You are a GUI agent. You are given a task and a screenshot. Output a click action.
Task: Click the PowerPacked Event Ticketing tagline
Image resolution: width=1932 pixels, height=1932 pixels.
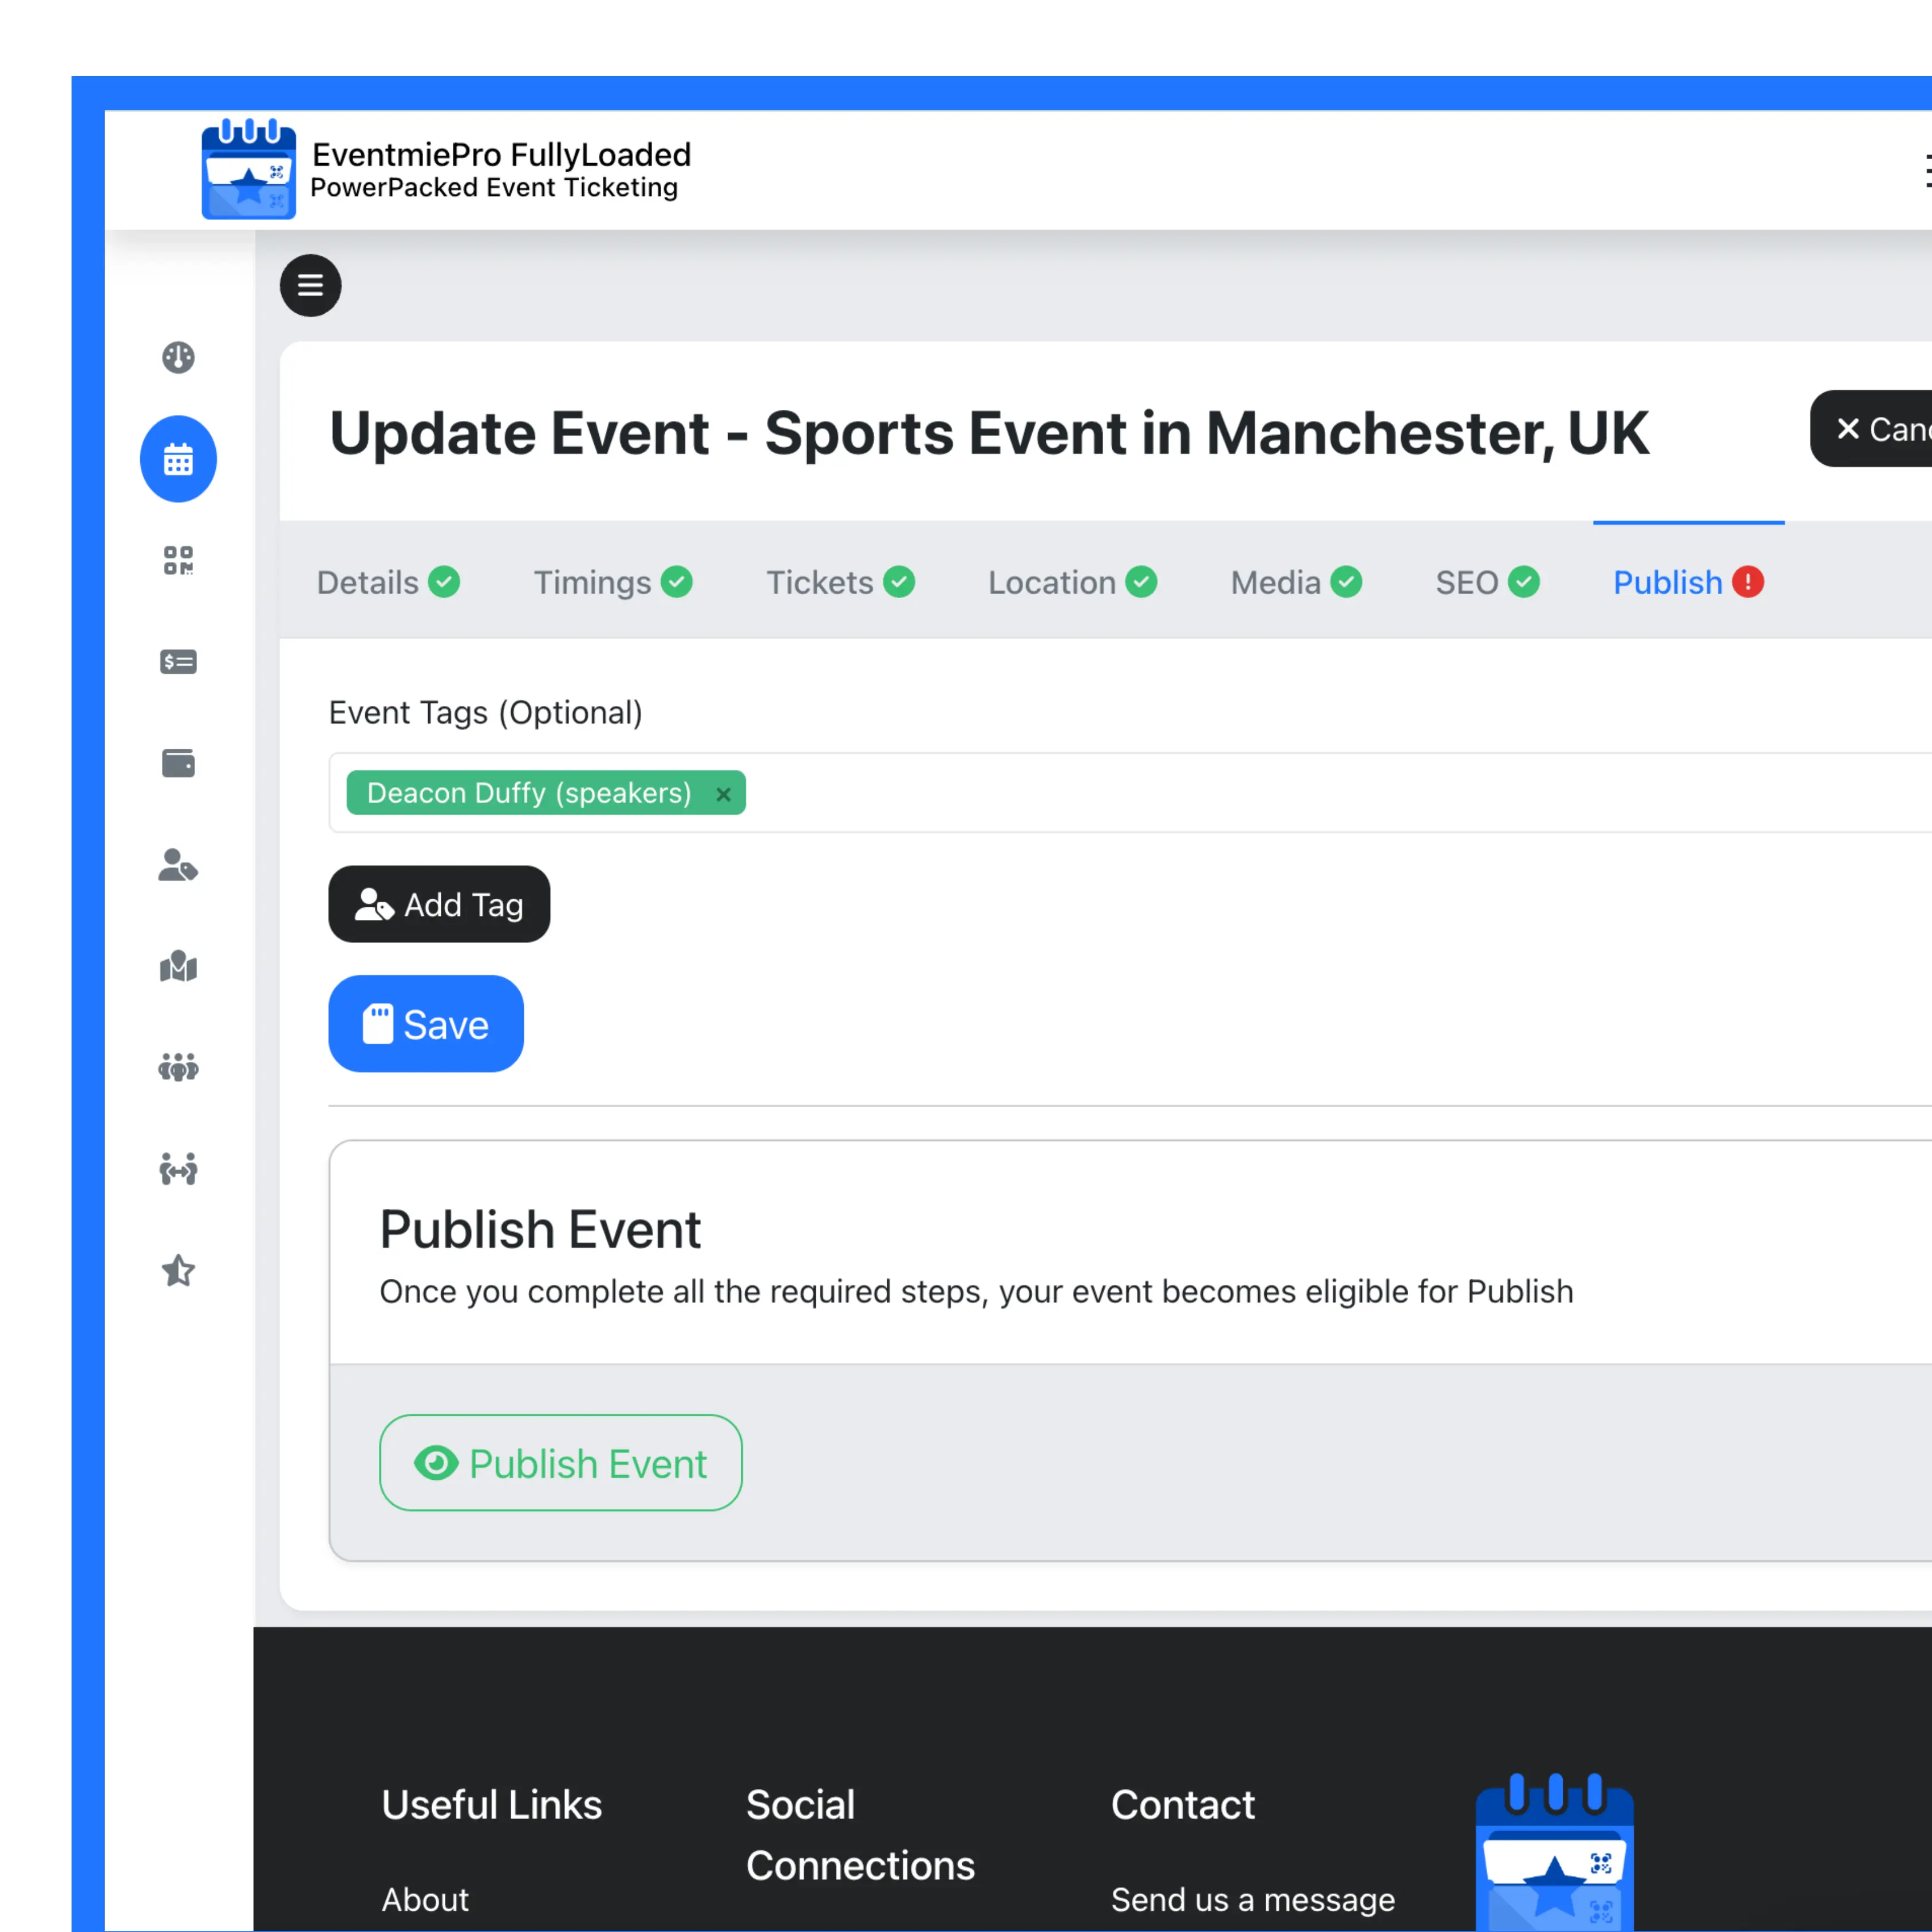click(x=494, y=188)
